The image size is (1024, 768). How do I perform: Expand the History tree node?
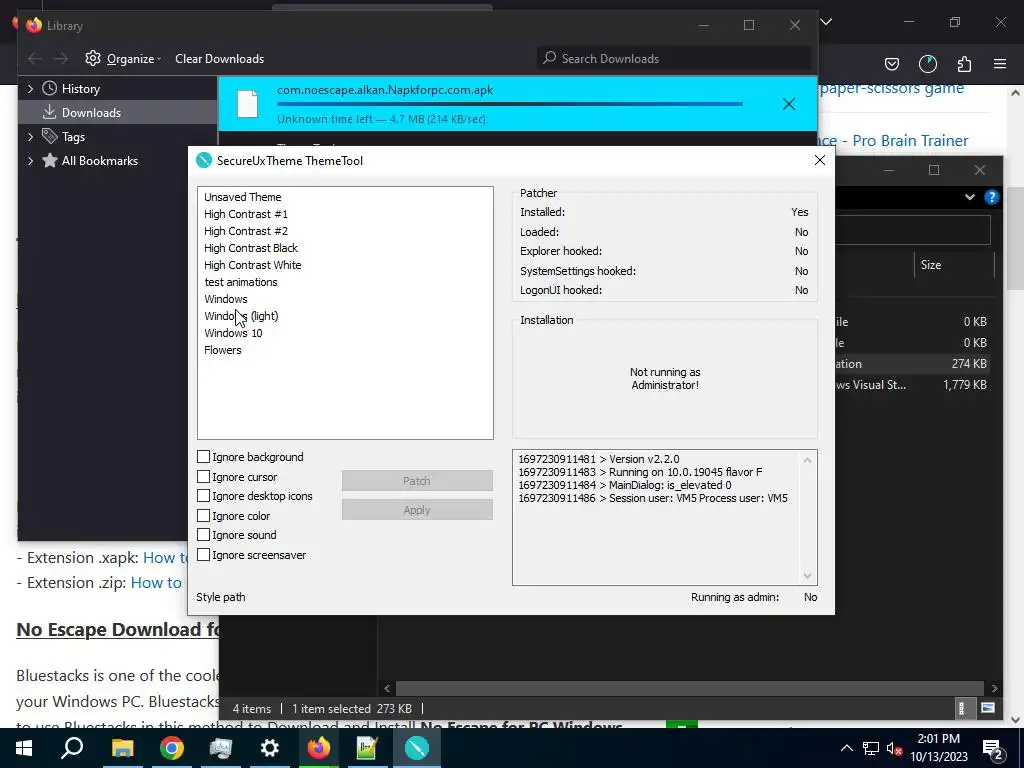pyautogui.click(x=30, y=88)
